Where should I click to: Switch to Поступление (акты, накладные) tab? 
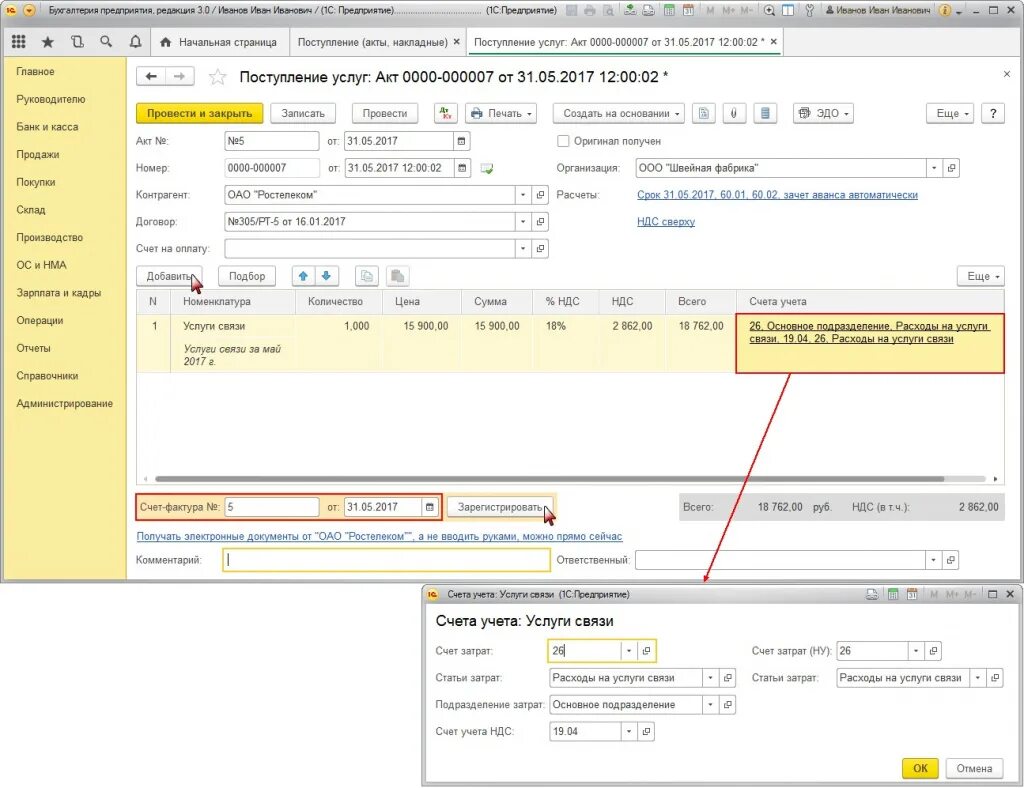point(372,42)
